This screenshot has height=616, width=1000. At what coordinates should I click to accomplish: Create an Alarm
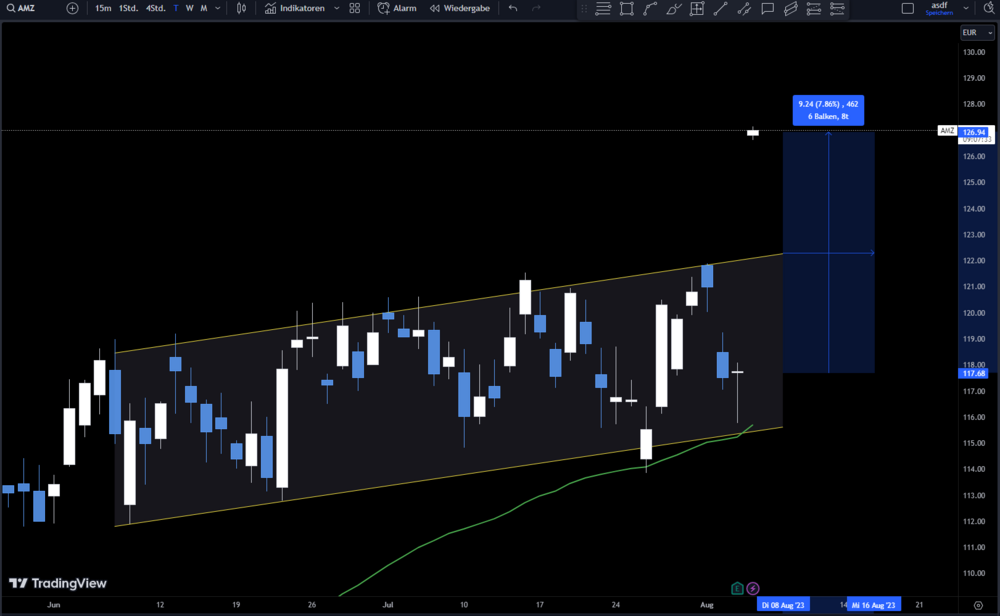(x=397, y=8)
